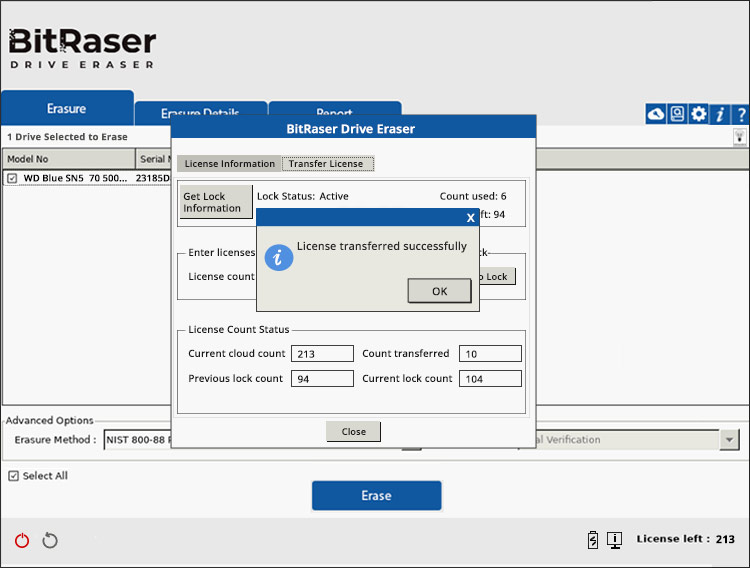Click OK on the success message
The width and height of the screenshot is (750, 568).
pyautogui.click(x=439, y=291)
